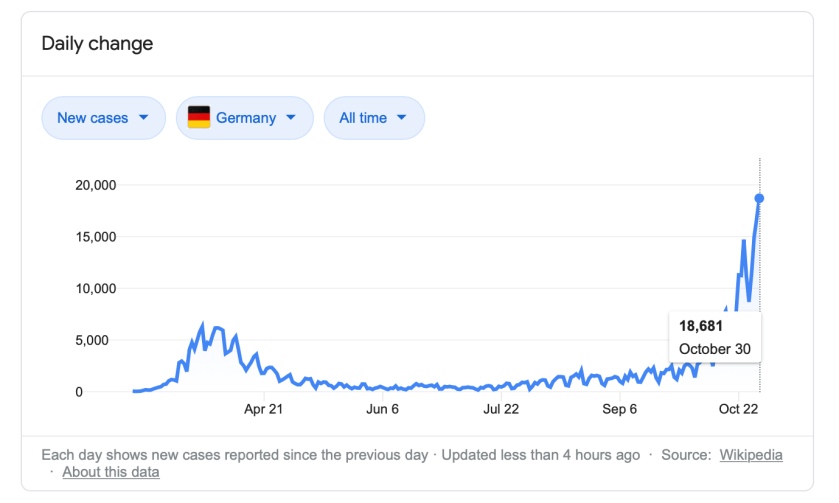Click the arrow beside Germany
The width and height of the screenshot is (839, 503).
(x=291, y=118)
